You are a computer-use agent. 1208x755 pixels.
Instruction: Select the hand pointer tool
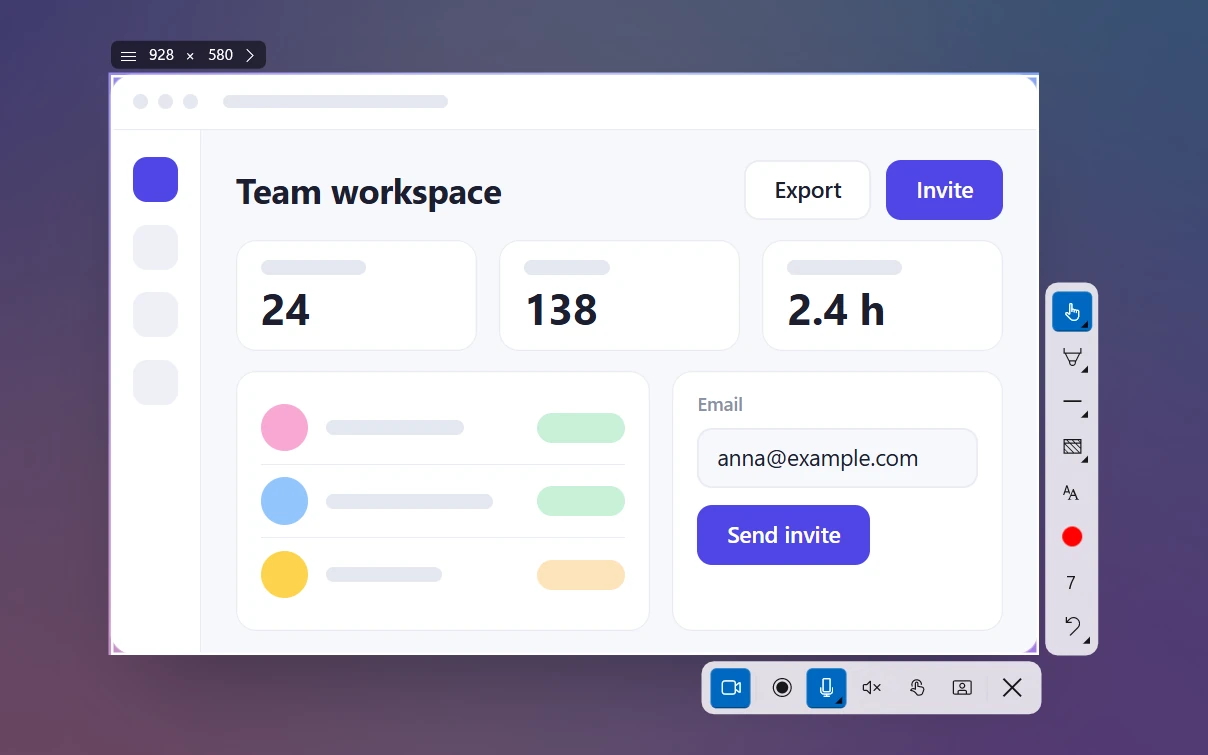1071,312
